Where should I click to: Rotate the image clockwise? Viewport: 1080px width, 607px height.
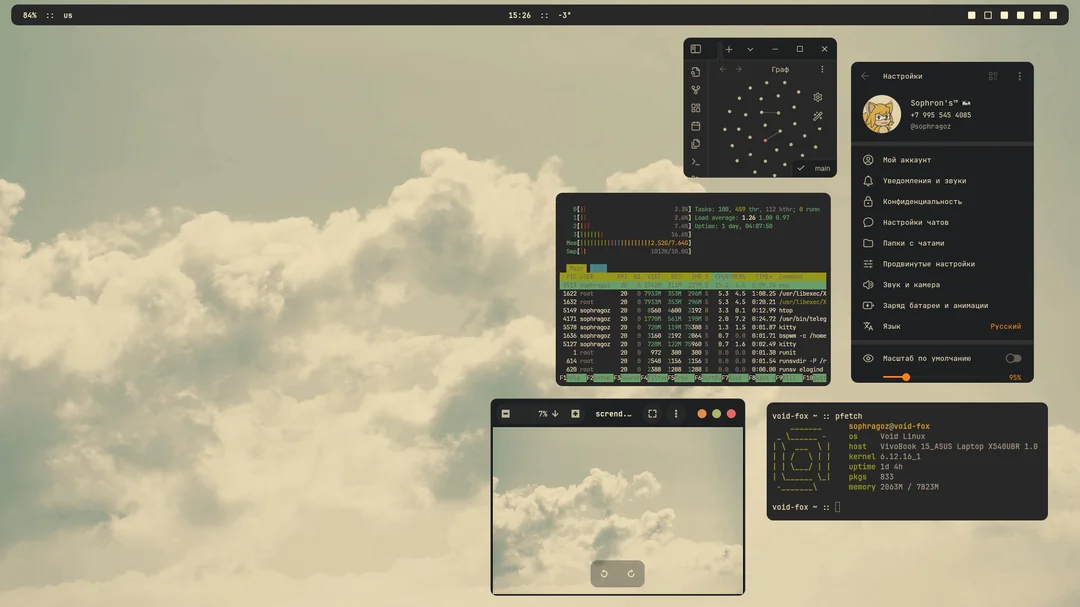pos(631,574)
